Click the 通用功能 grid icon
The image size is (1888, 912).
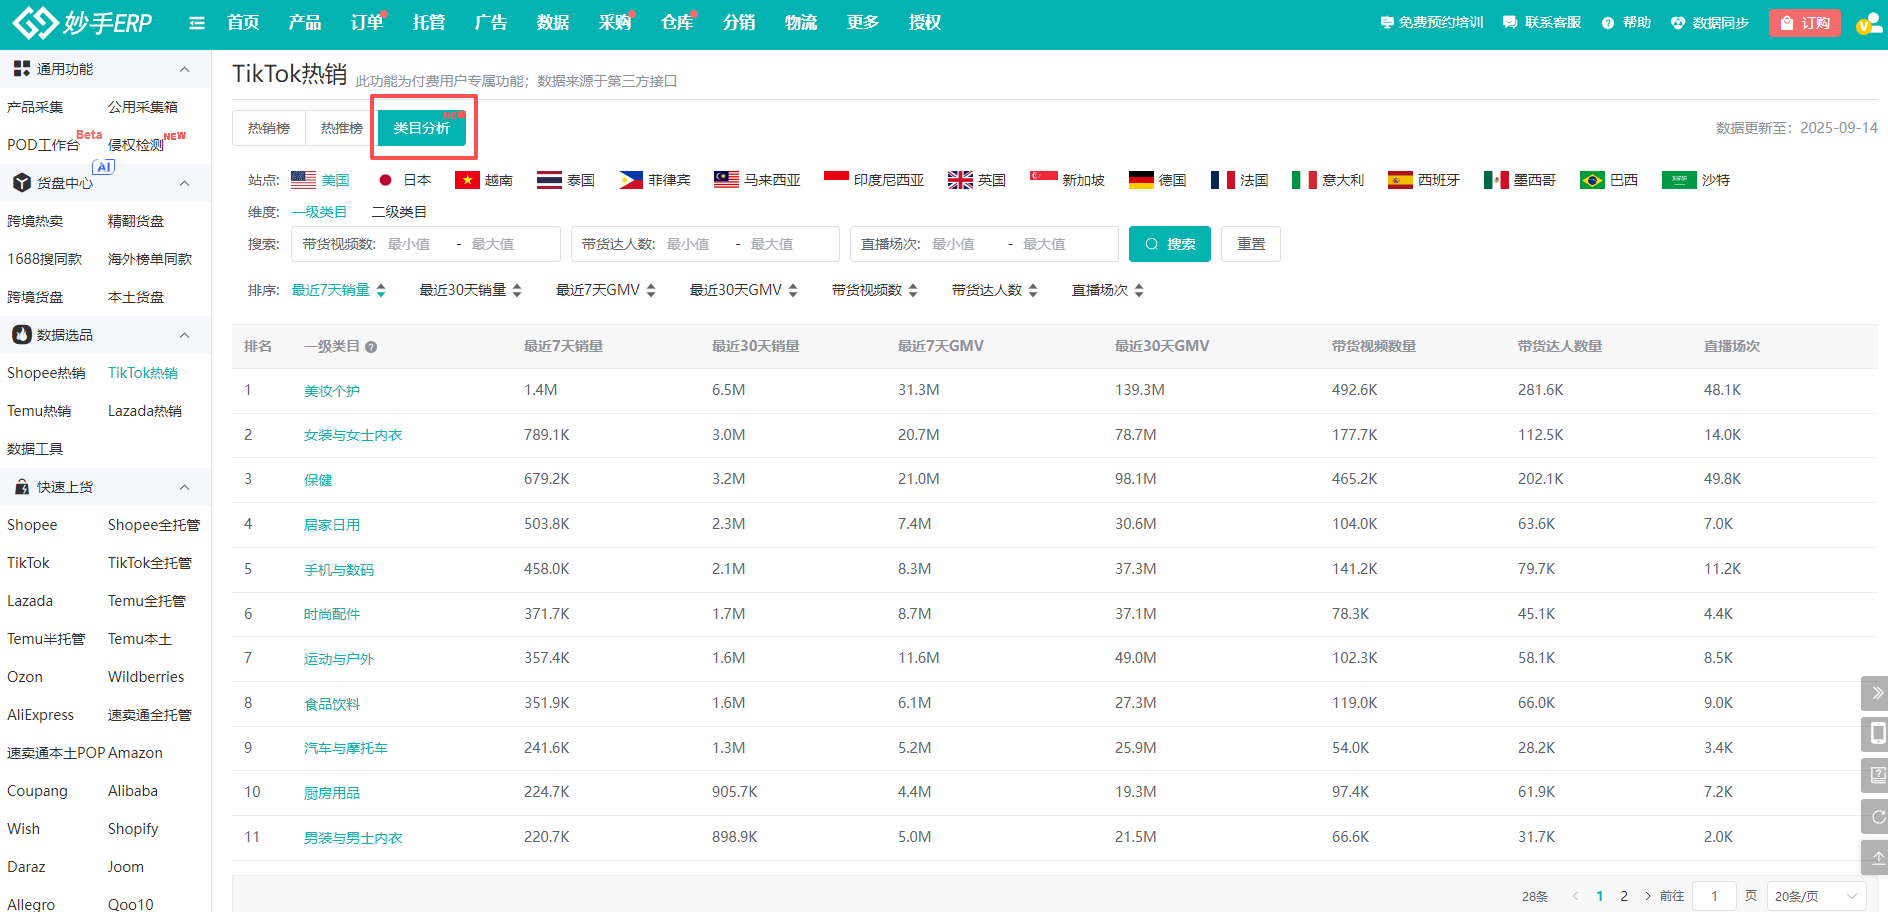click(22, 68)
